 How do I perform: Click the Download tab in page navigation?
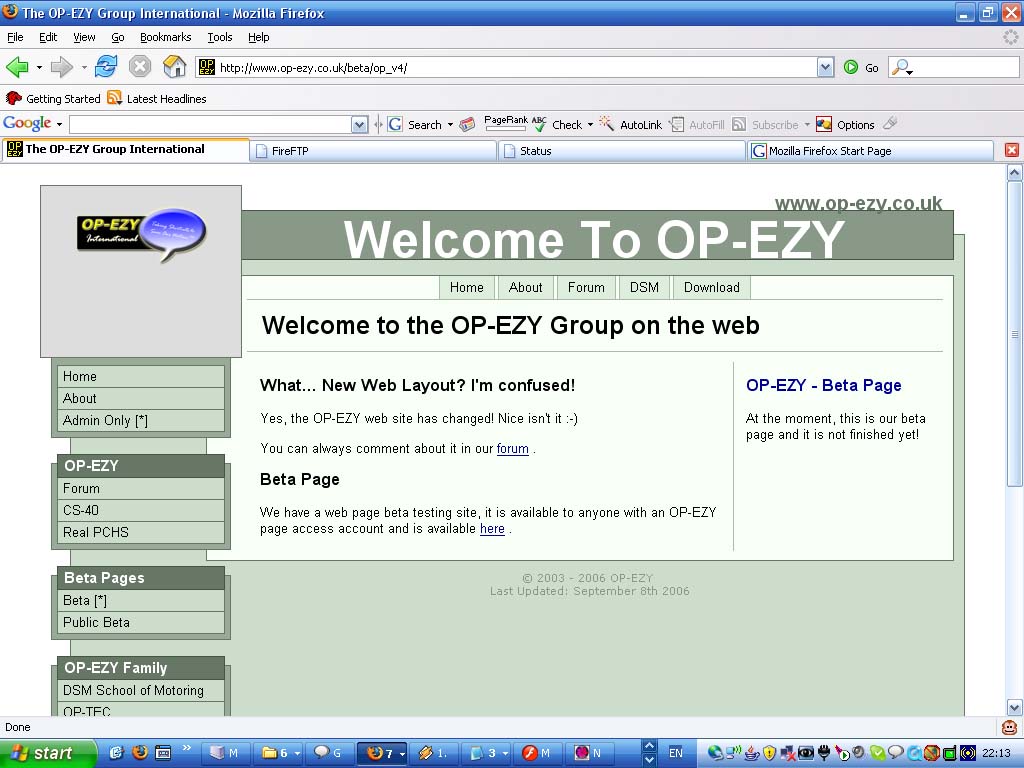[x=712, y=287]
